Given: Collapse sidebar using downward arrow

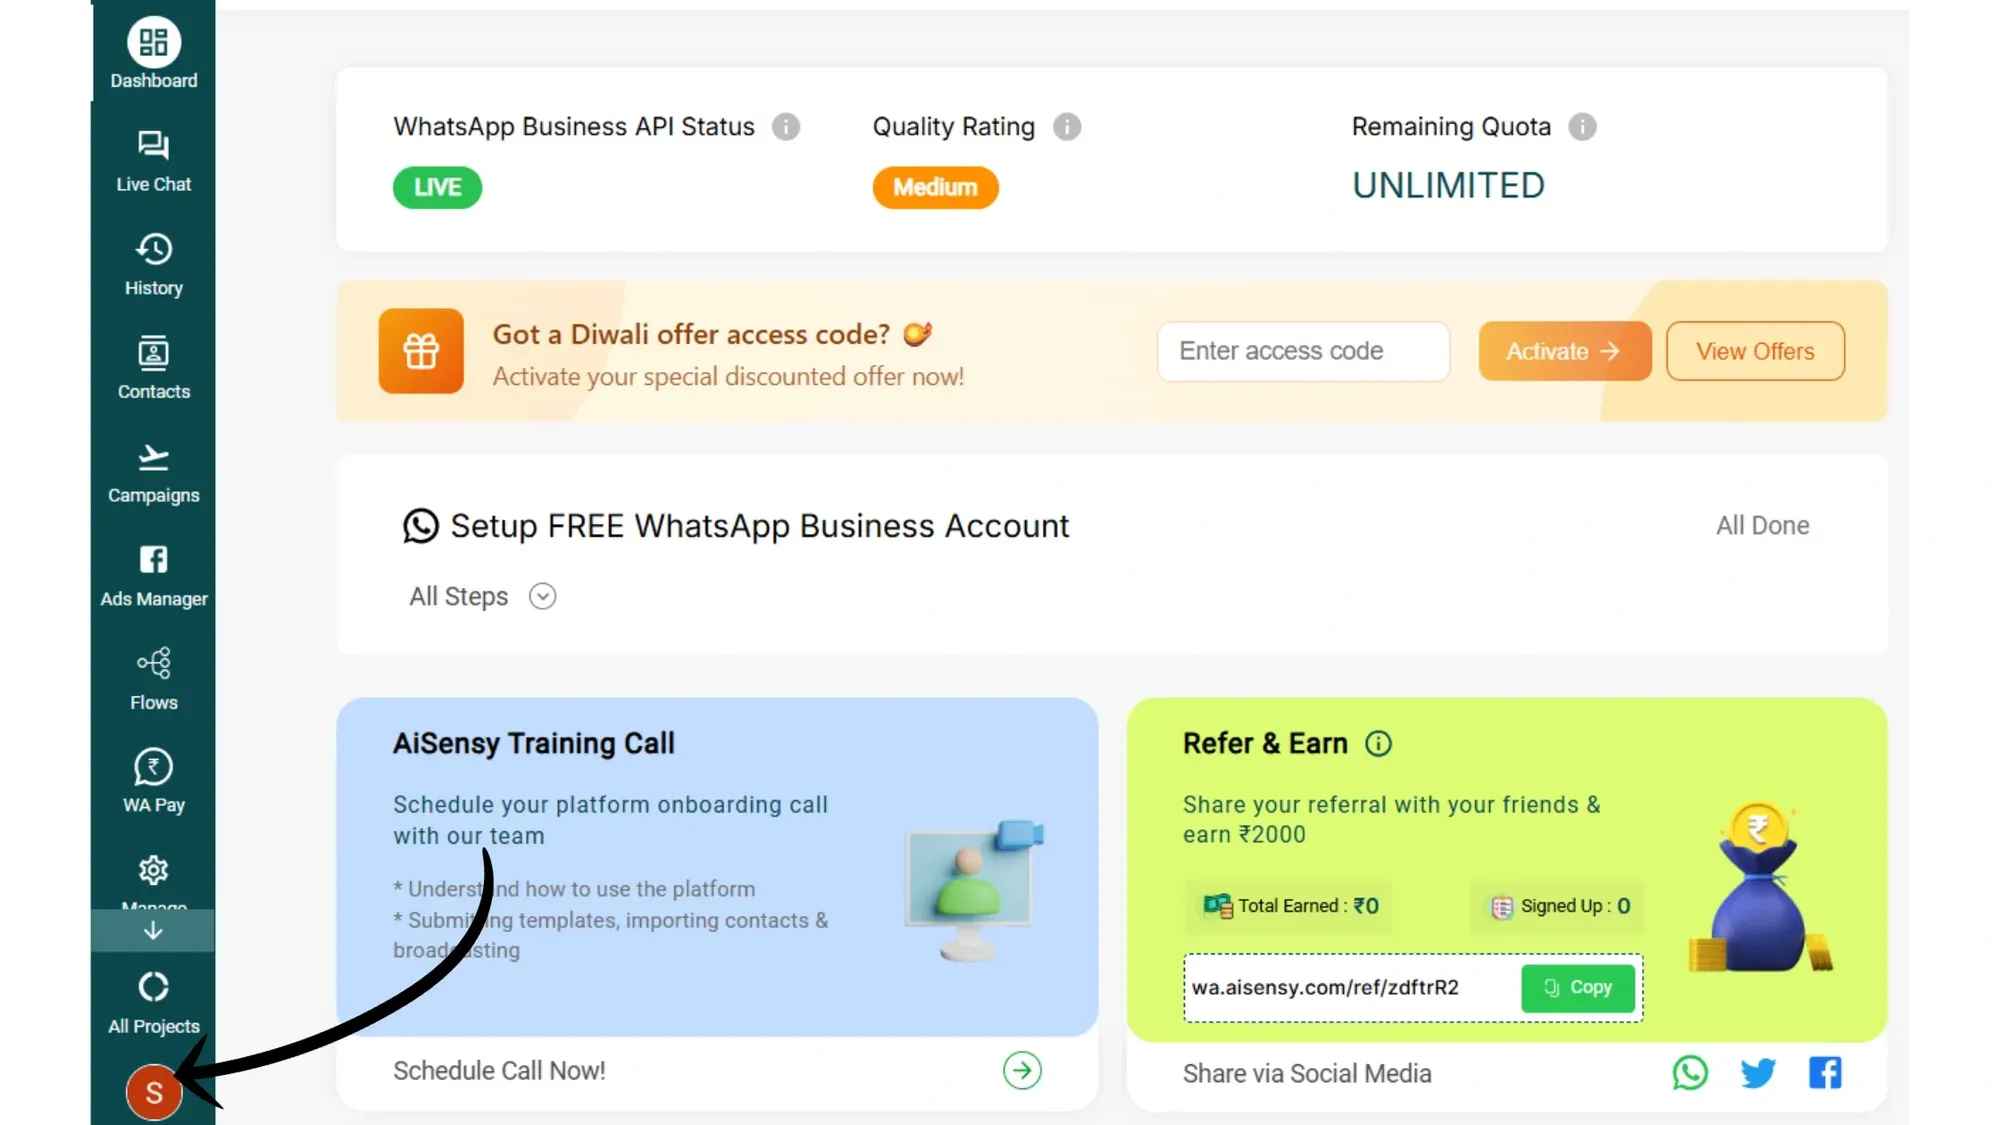Looking at the screenshot, I should (x=153, y=930).
